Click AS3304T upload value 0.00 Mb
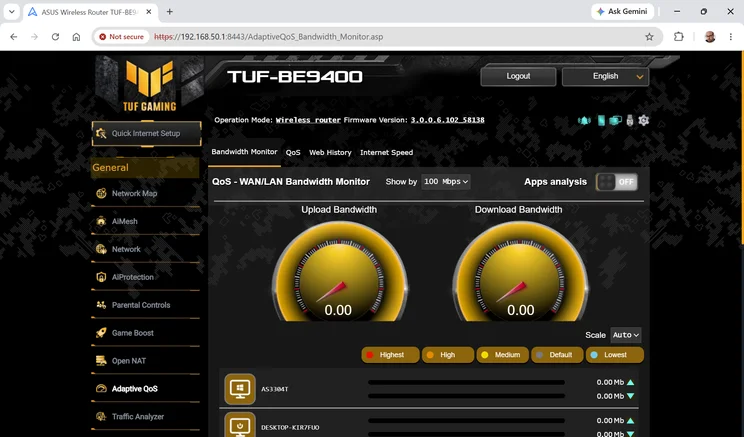 (610, 382)
